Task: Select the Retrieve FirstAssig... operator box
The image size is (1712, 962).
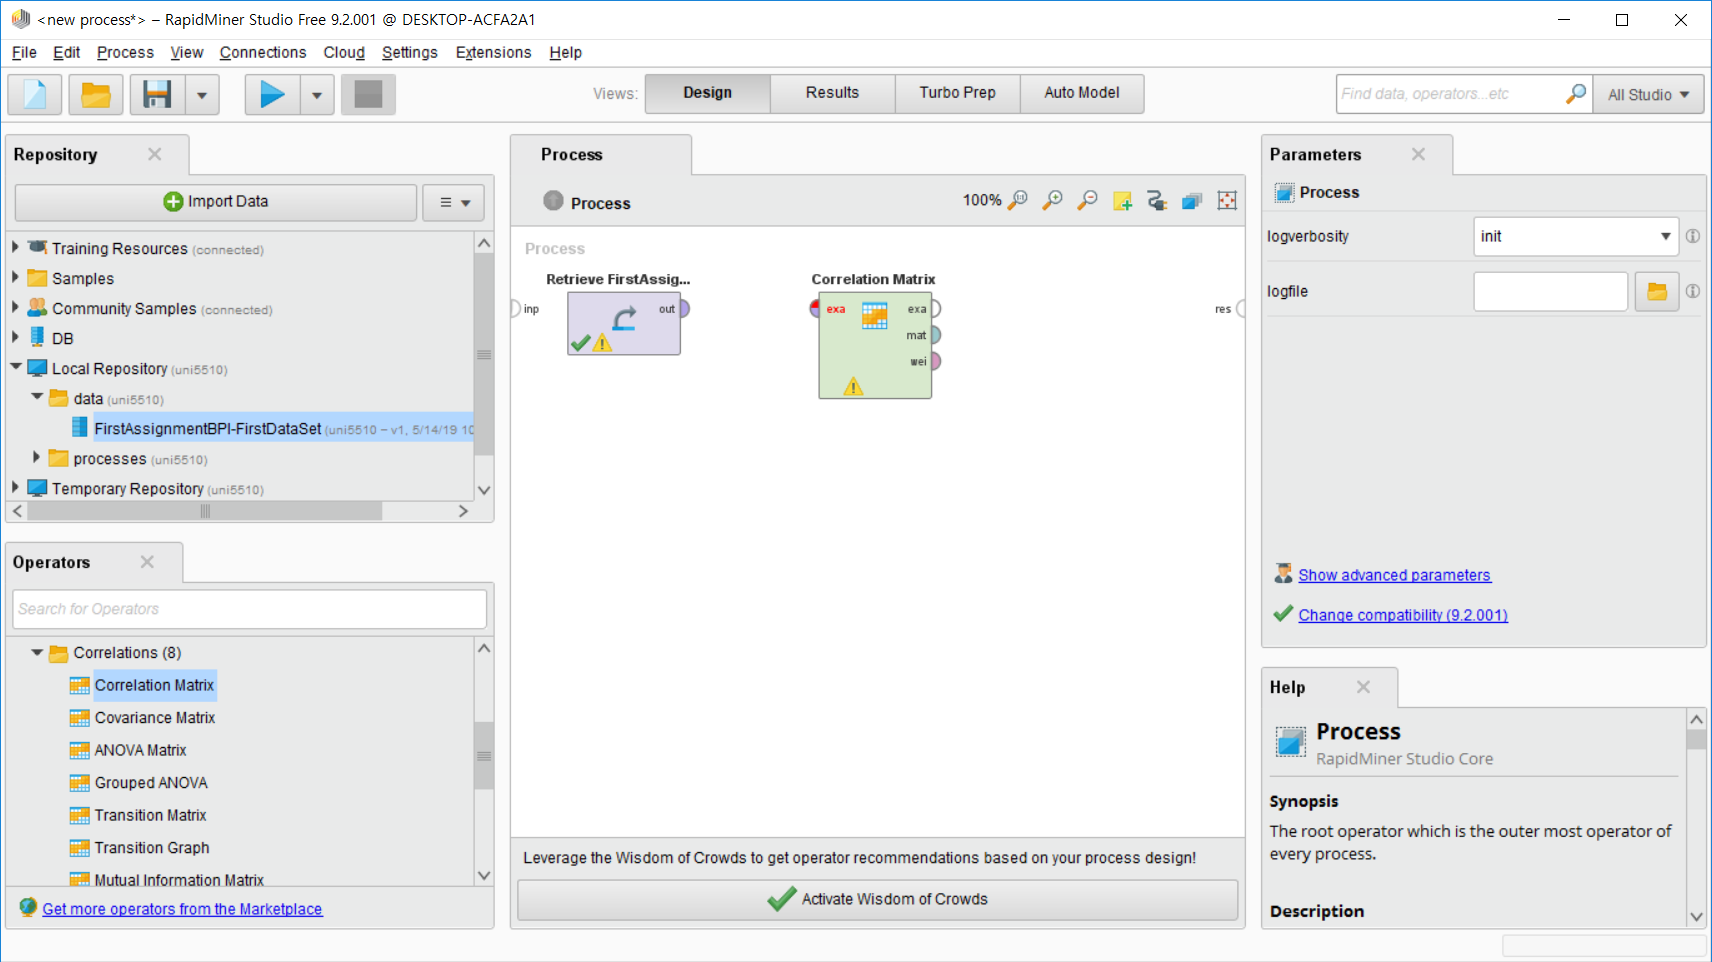Action: pos(624,323)
